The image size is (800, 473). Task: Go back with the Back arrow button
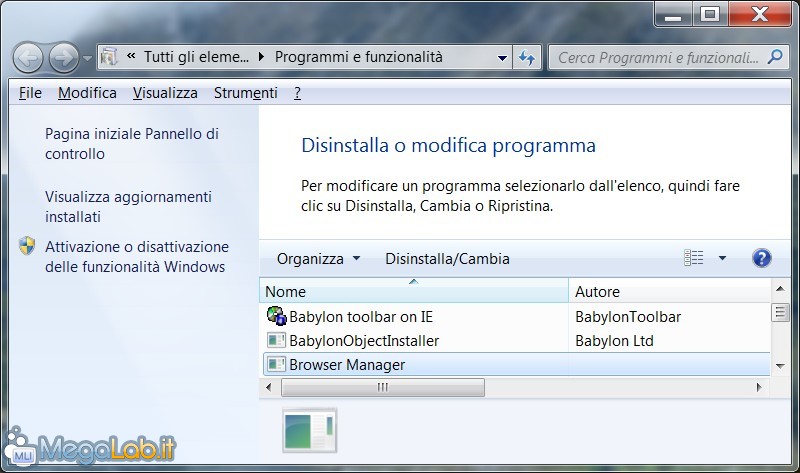click(x=28, y=58)
